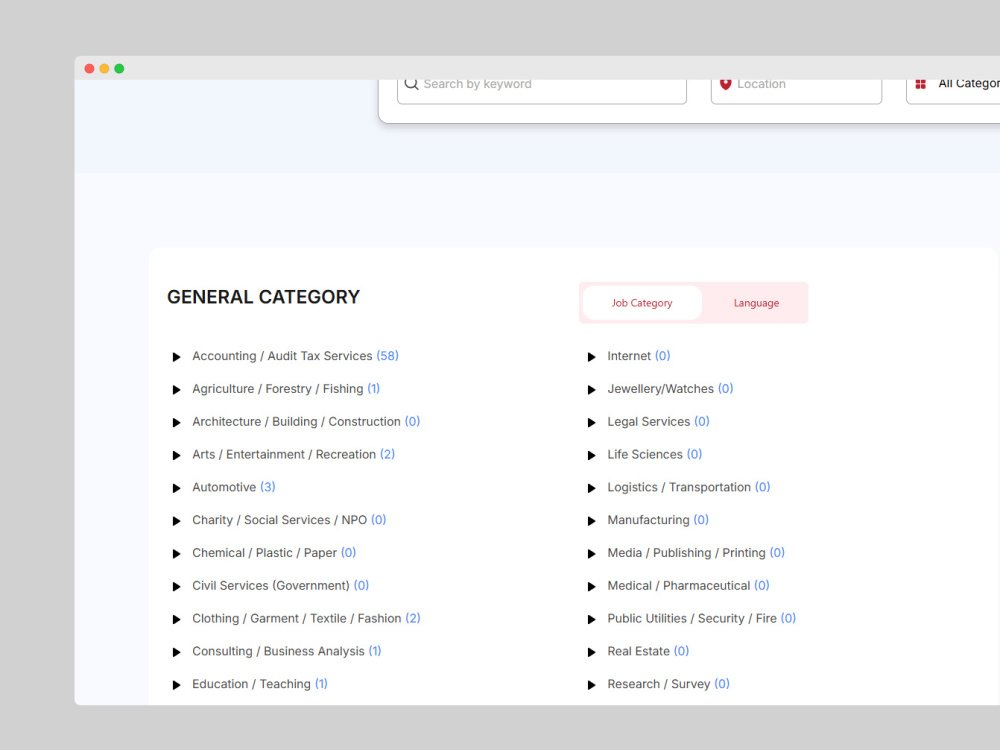Open the Real Estate category link
This screenshot has width=1000, height=750.
tap(648, 651)
